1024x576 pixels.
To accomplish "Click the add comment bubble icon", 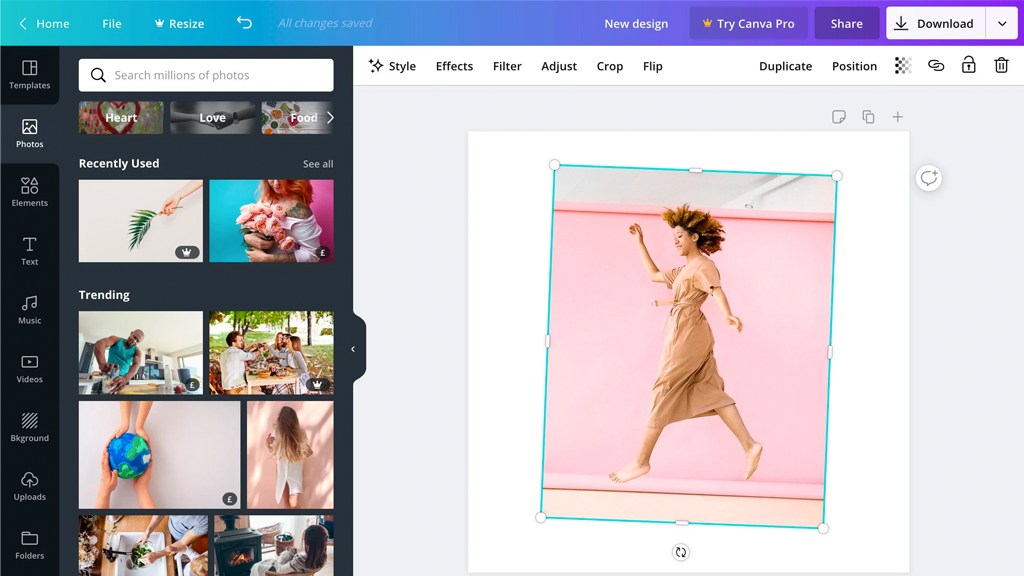I will [x=929, y=178].
